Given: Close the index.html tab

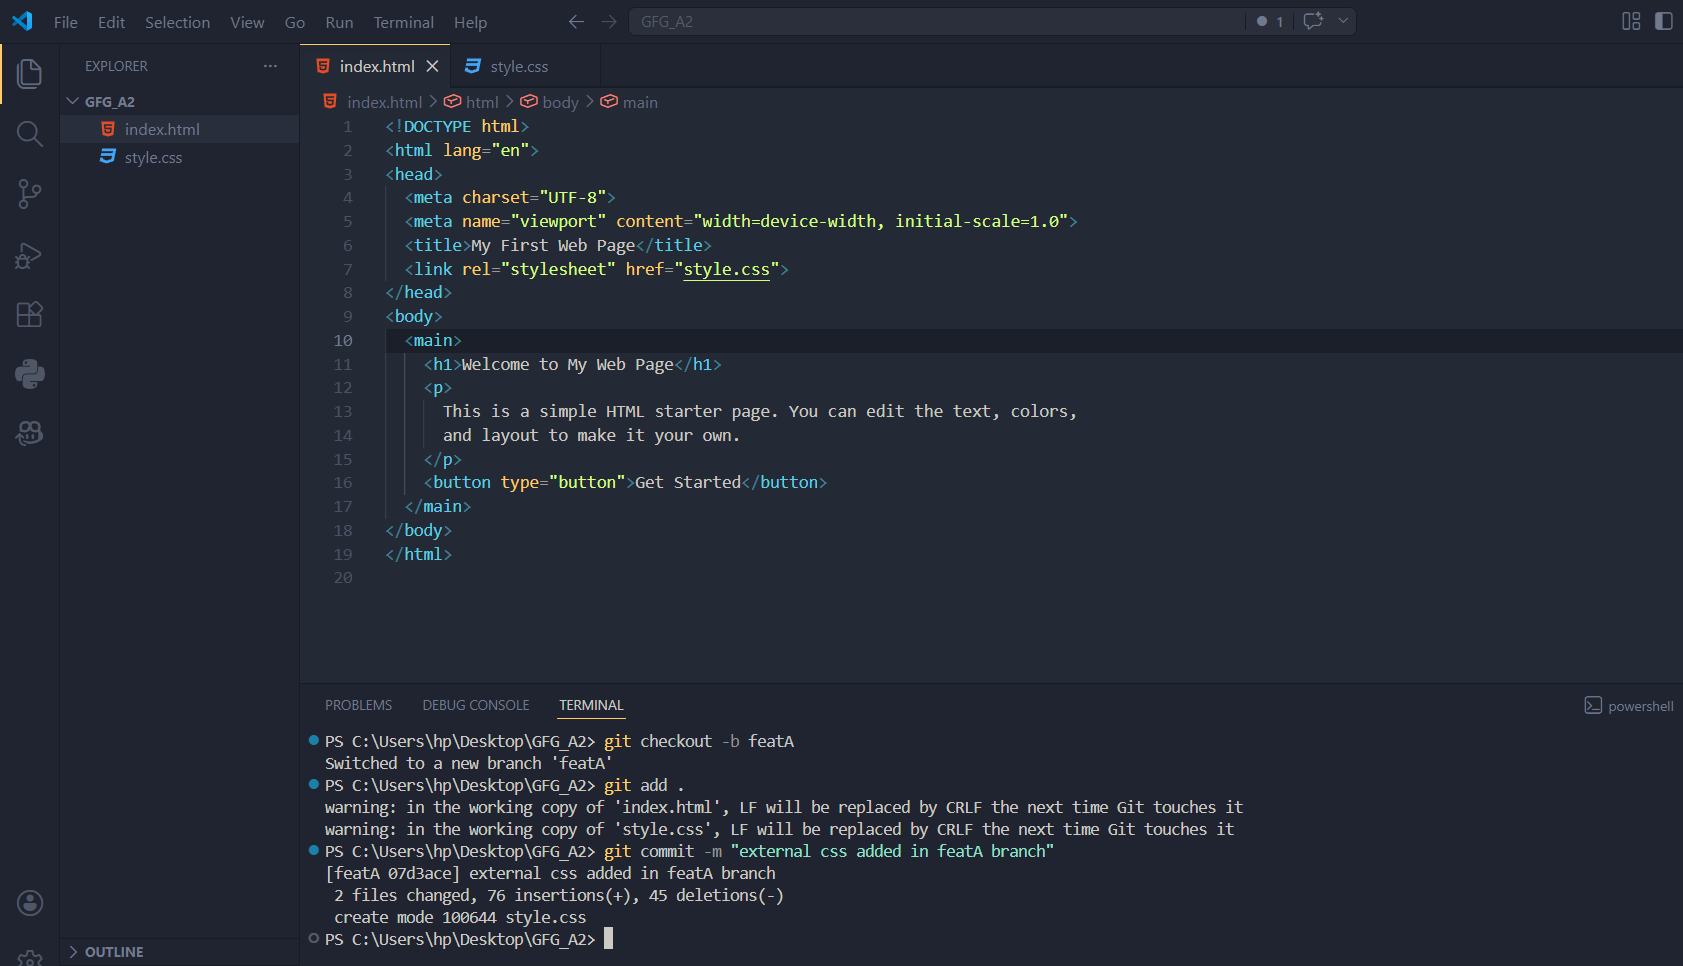Looking at the screenshot, I should [432, 66].
